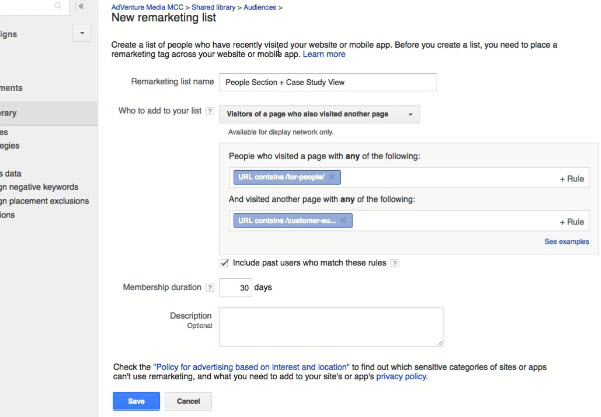The width and height of the screenshot is (601, 417).
Task: Add a rule to the first page condition
Action: (x=571, y=178)
